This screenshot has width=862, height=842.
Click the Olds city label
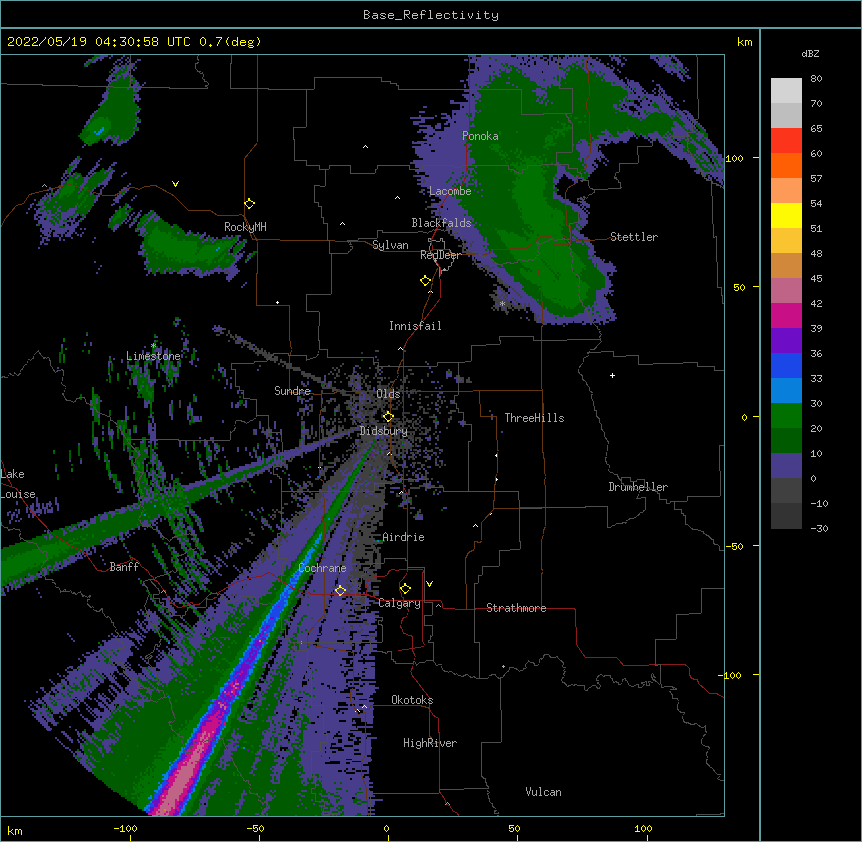(x=388, y=394)
